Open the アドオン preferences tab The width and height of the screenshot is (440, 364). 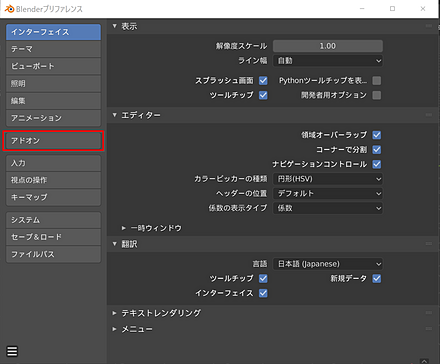pyautogui.click(x=53, y=141)
